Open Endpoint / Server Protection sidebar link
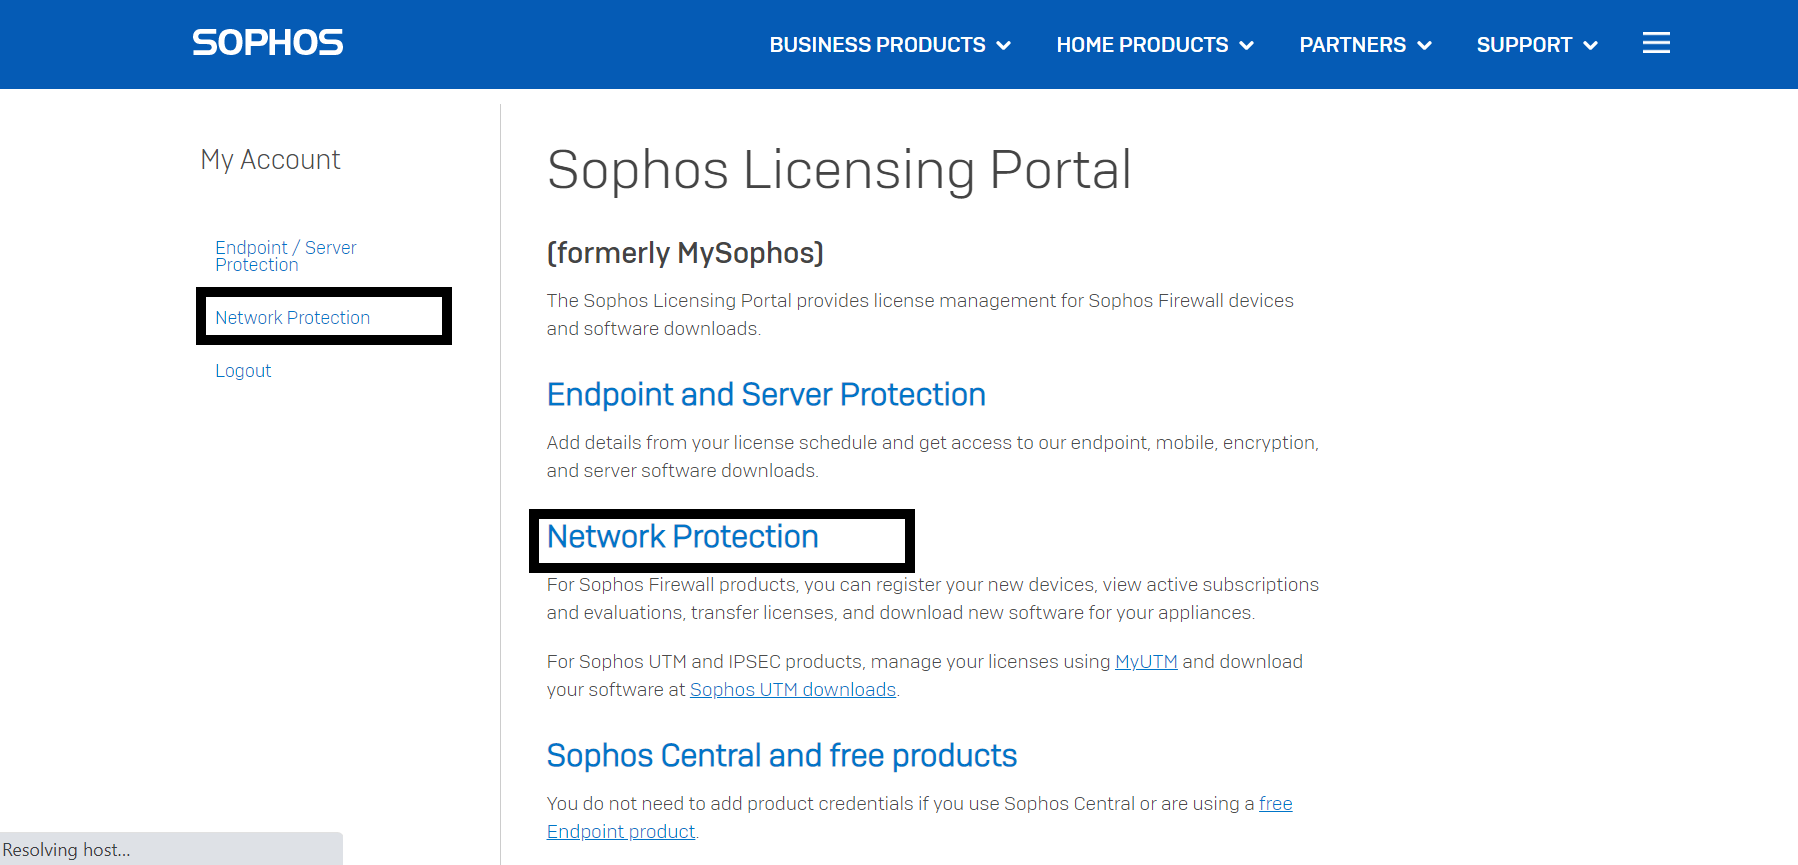This screenshot has height=865, width=1798. click(x=286, y=256)
